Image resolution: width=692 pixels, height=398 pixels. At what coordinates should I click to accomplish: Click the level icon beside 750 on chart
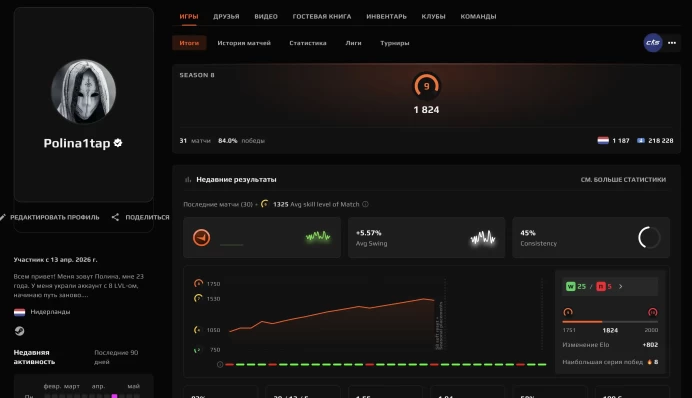point(197,349)
